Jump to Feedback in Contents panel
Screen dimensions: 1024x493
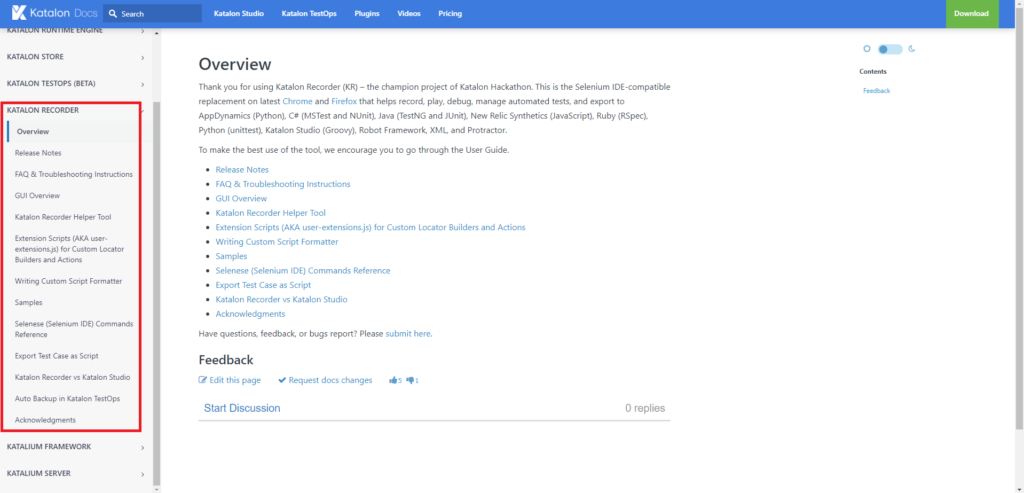[x=876, y=91]
